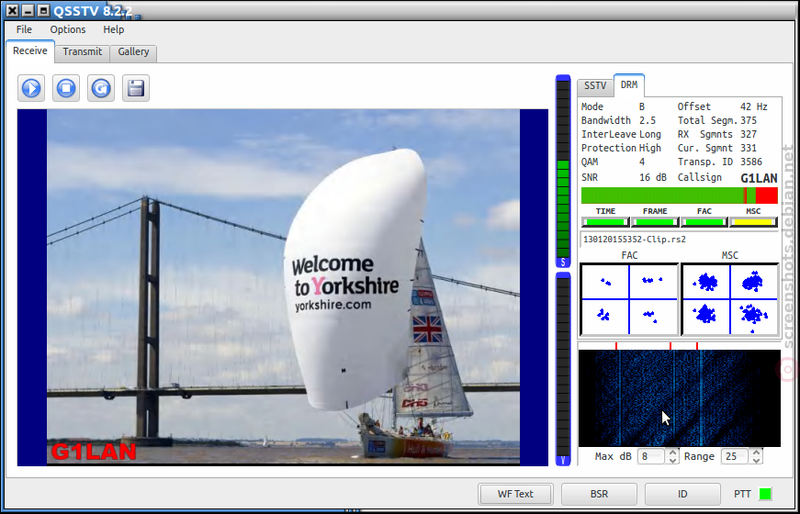Image resolution: width=800 pixels, height=514 pixels.
Task: Open the Gallery tab
Action: [133, 52]
